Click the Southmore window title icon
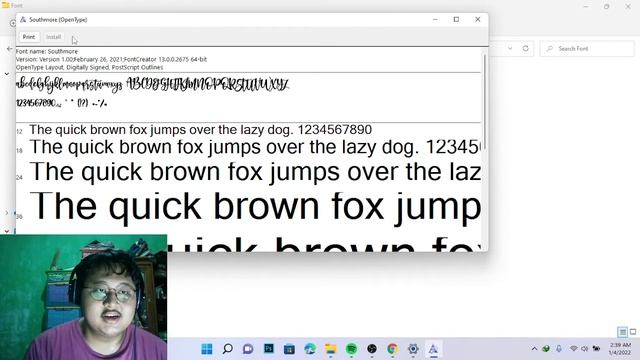 tap(23, 19)
